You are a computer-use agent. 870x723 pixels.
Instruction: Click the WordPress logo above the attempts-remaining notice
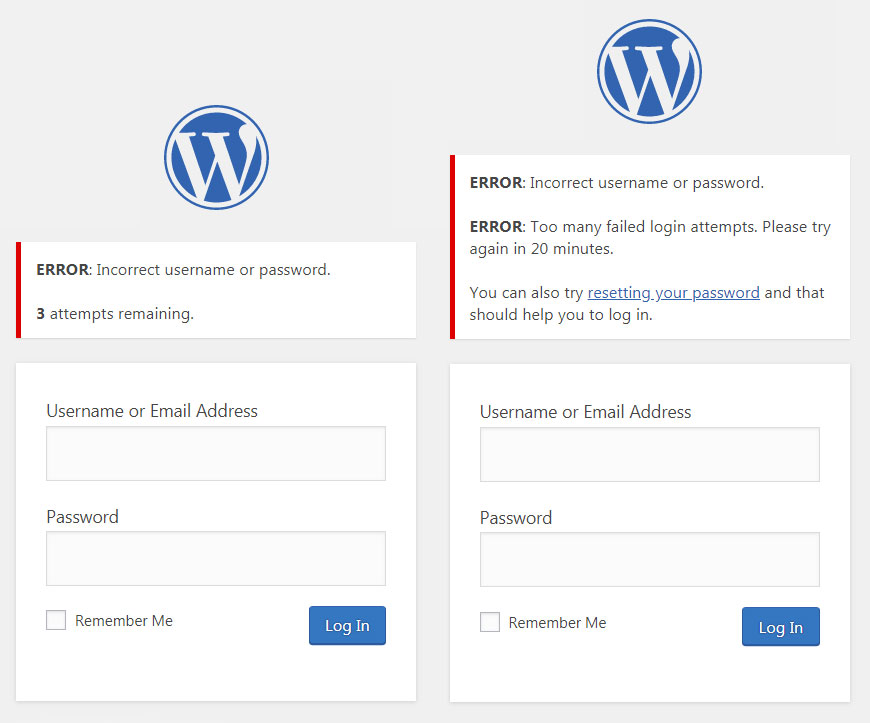(216, 157)
